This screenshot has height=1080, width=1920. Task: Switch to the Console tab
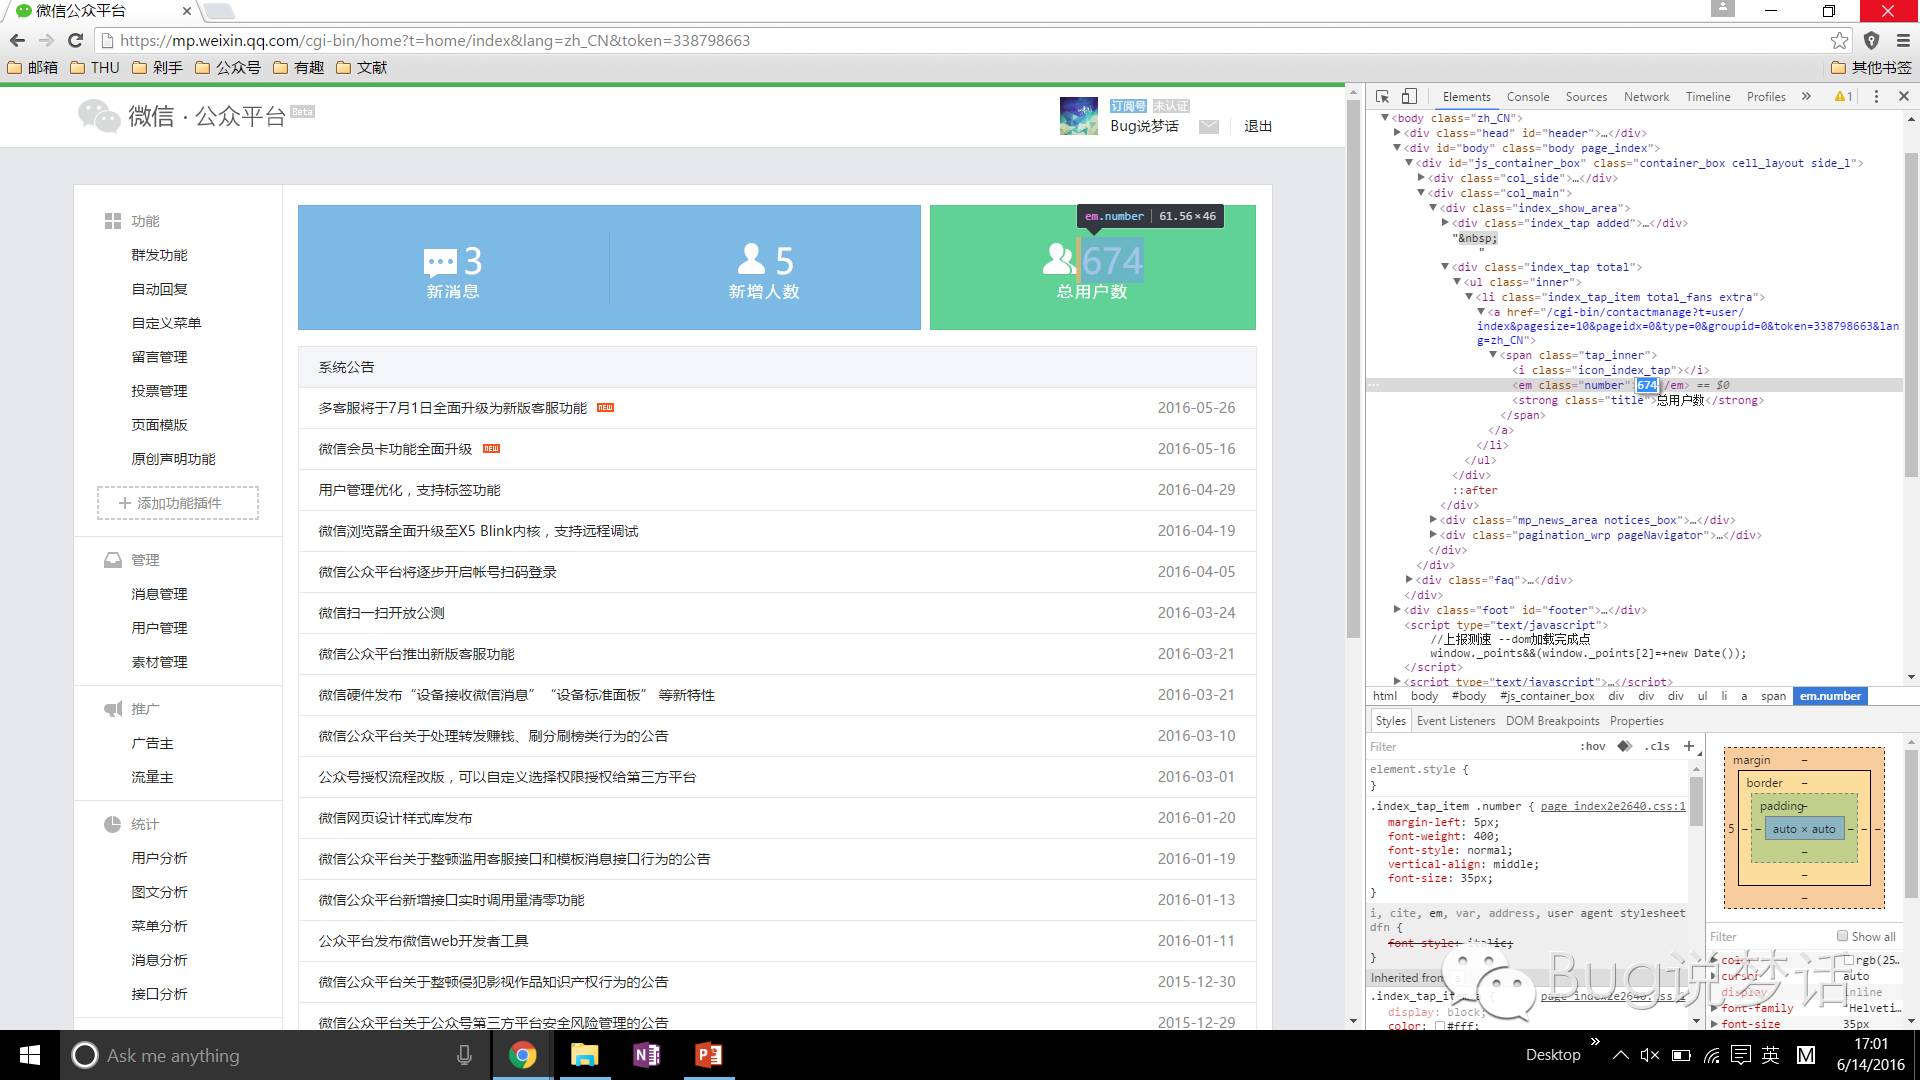pos(1527,97)
